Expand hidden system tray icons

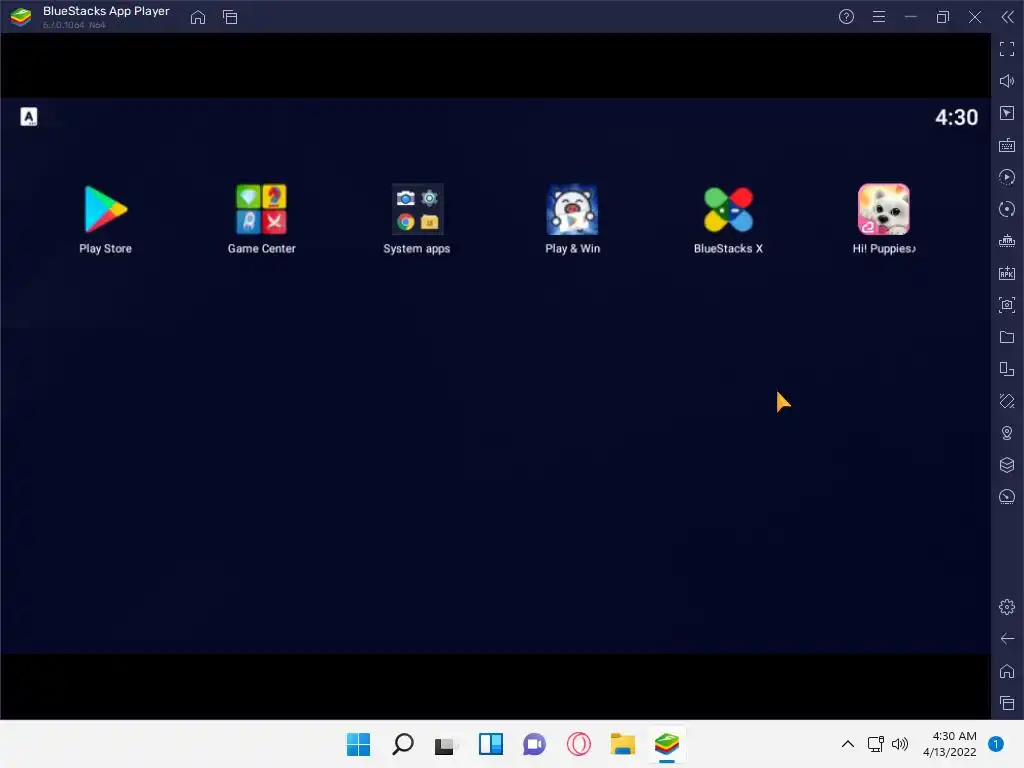click(x=848, y=744)
